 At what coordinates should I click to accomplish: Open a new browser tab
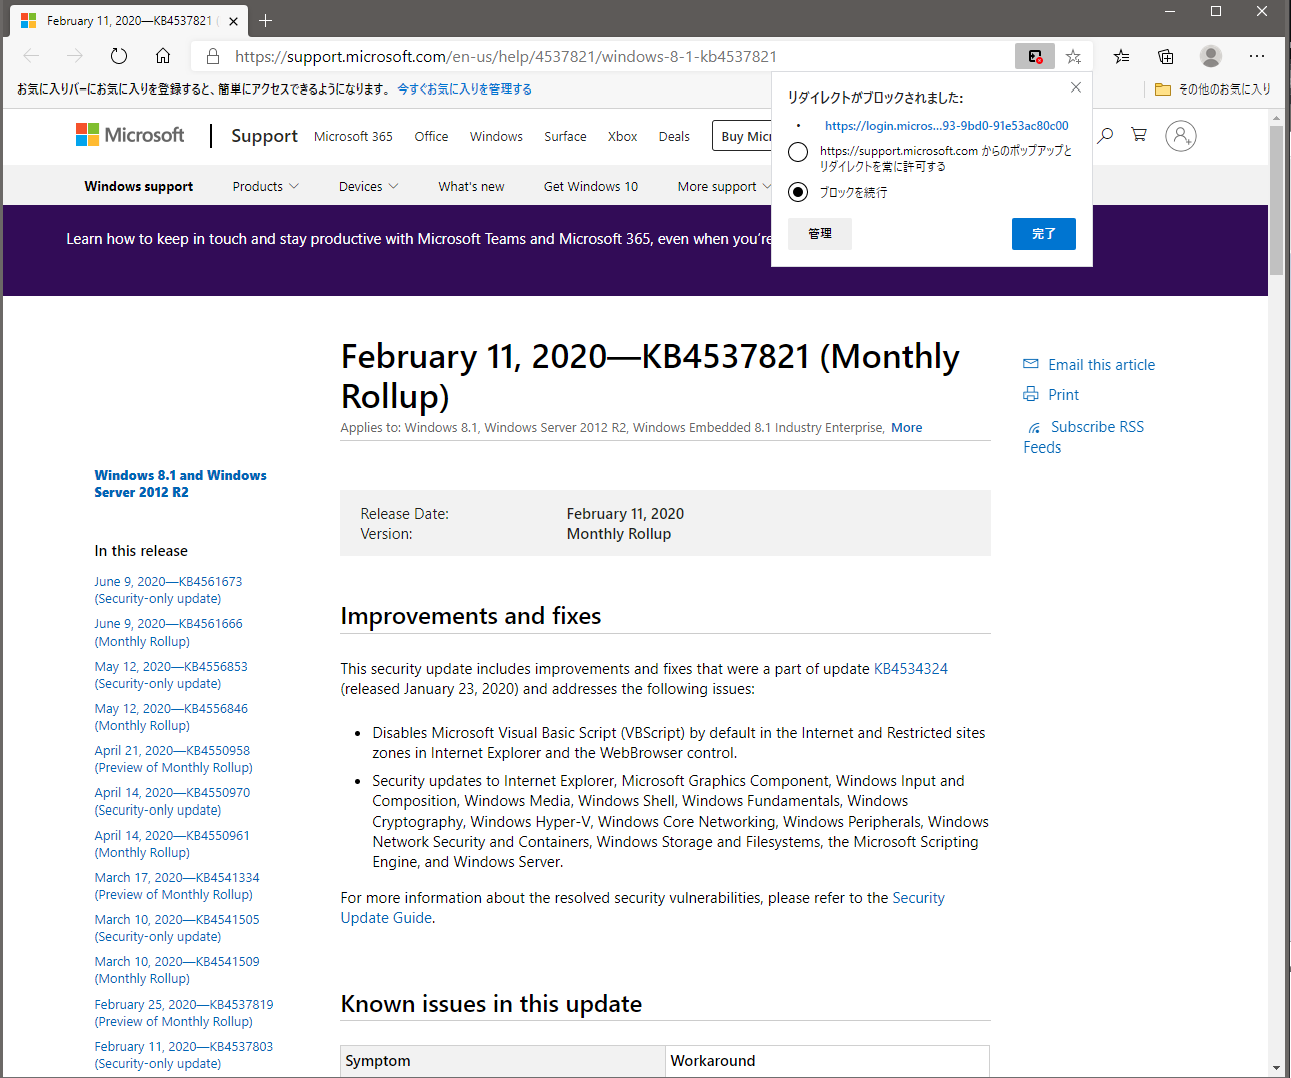[x=265, y=20]
